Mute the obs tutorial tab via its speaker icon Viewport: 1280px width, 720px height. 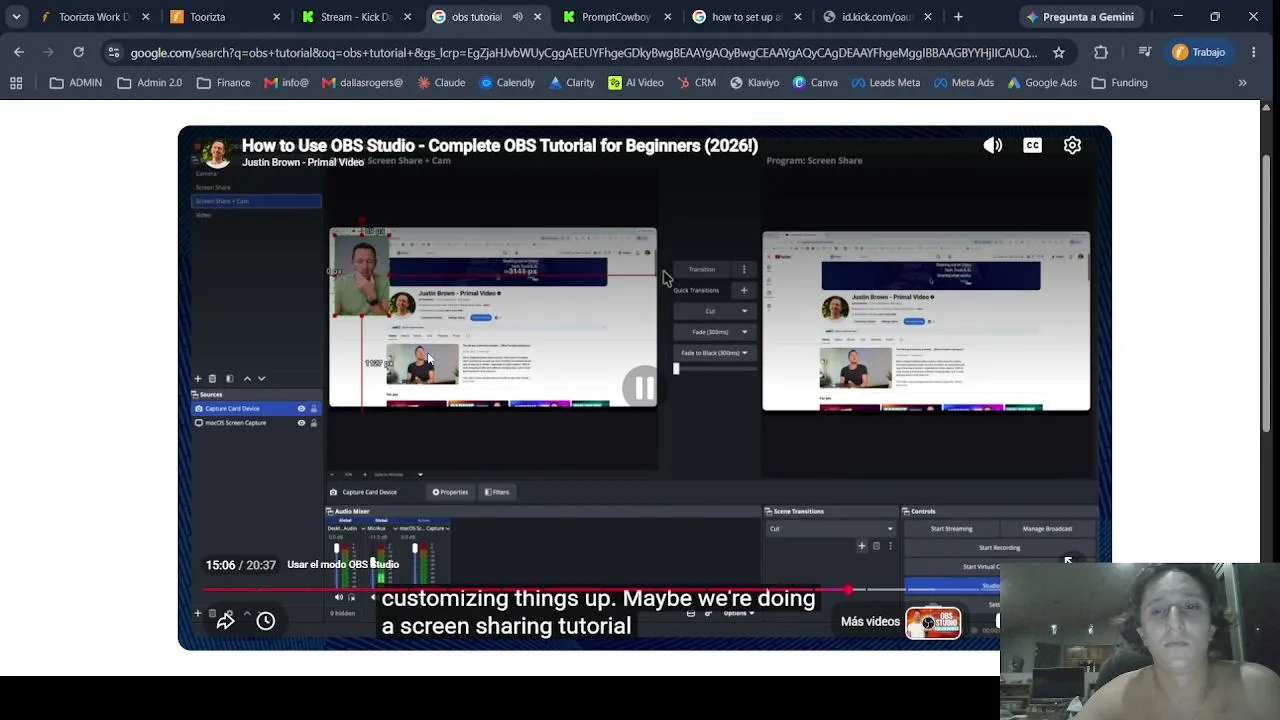517,17
